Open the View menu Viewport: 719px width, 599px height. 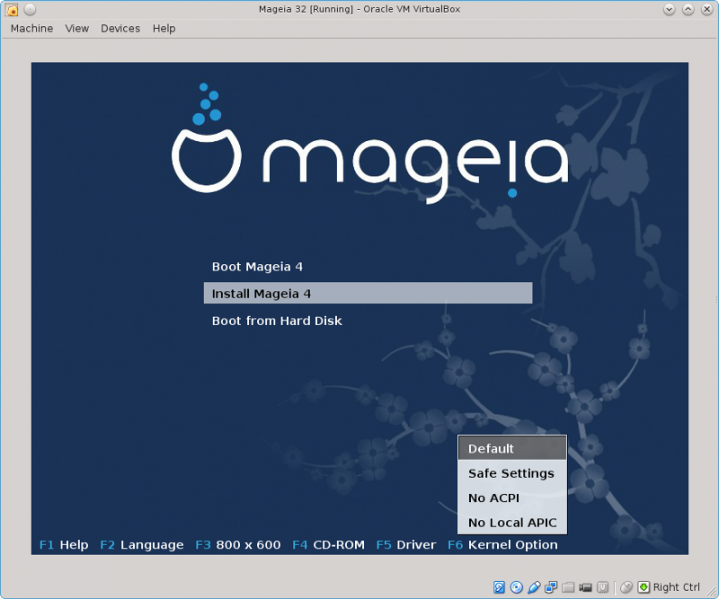[x=77, y=28]
